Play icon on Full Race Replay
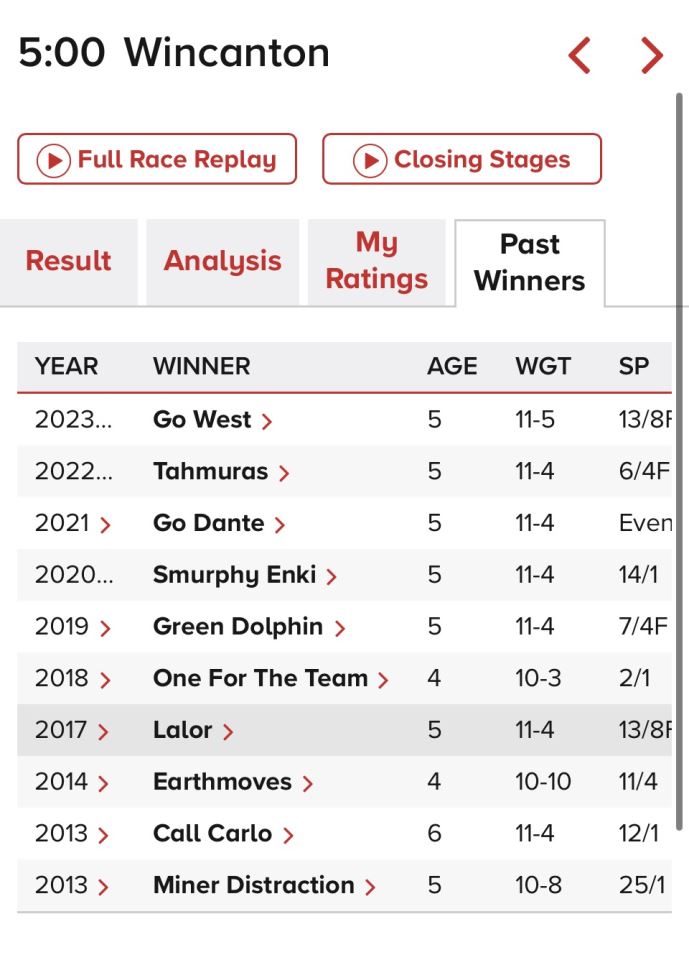Screen dimensions: 689x960 point(53,160)
